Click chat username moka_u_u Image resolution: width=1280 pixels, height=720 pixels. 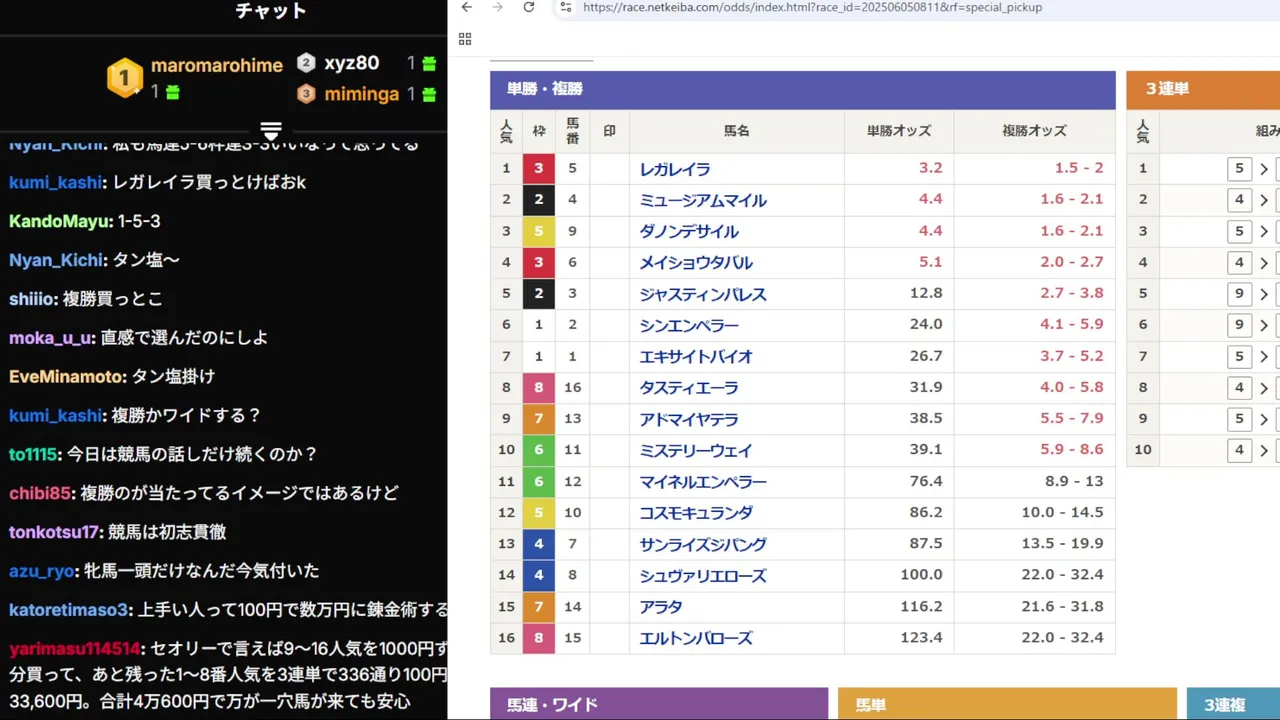point(51,338)
